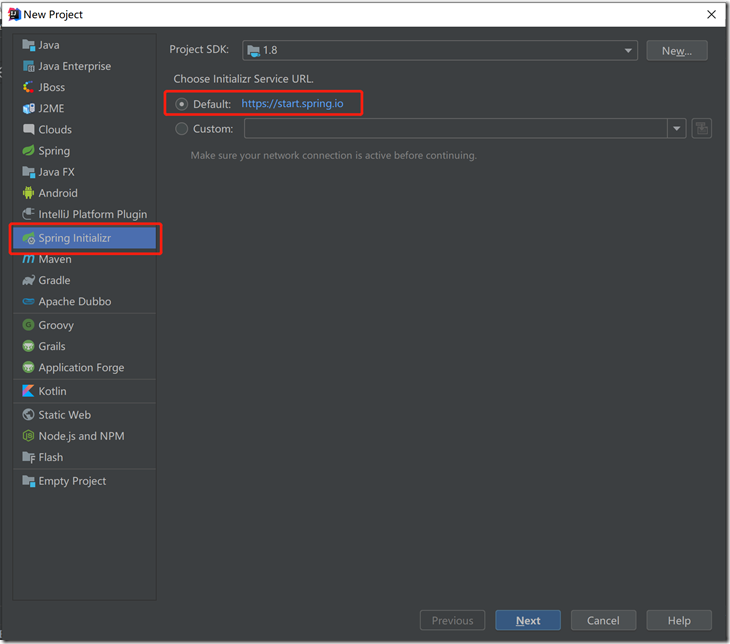
Task: Select the Custom service URL radio button
Action: tap(181, 129)
